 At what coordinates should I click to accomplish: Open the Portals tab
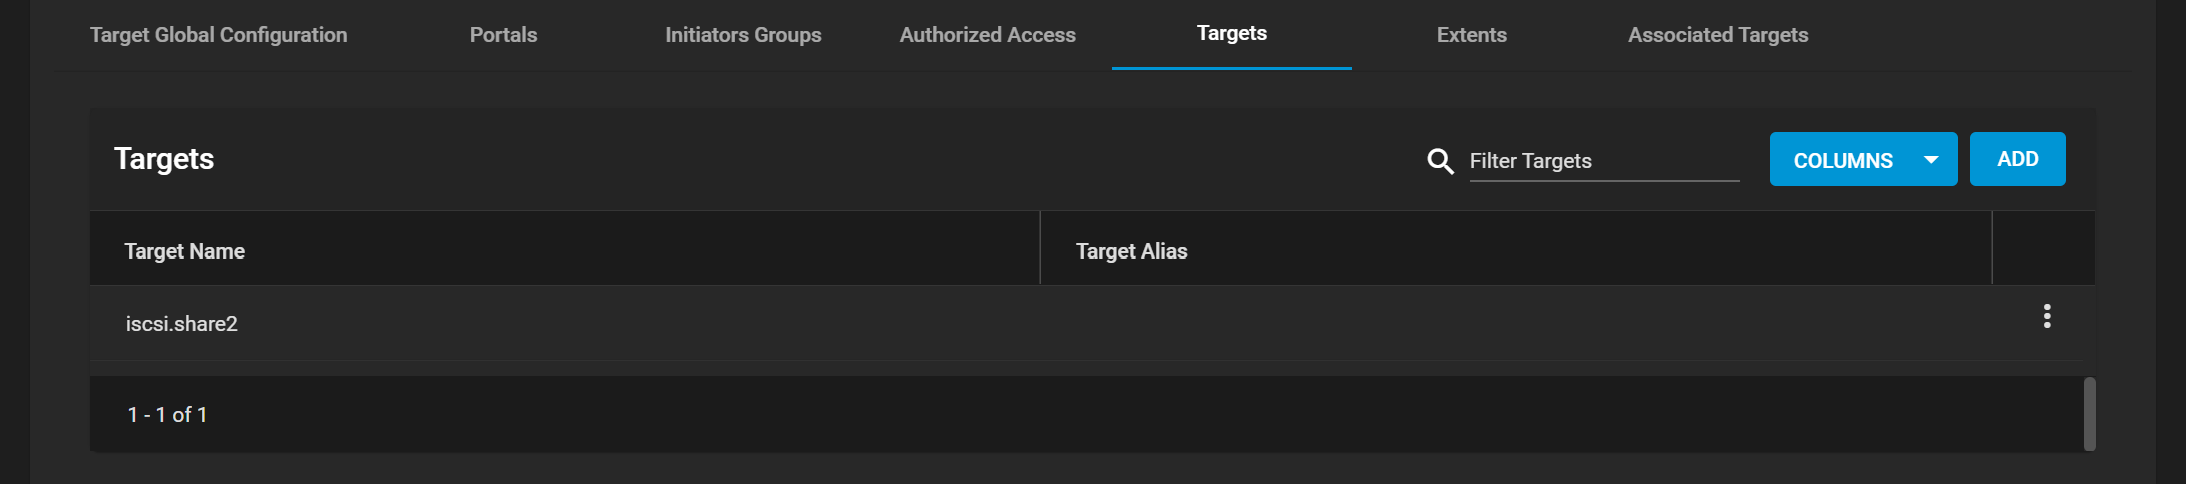(x=503, y=35)
